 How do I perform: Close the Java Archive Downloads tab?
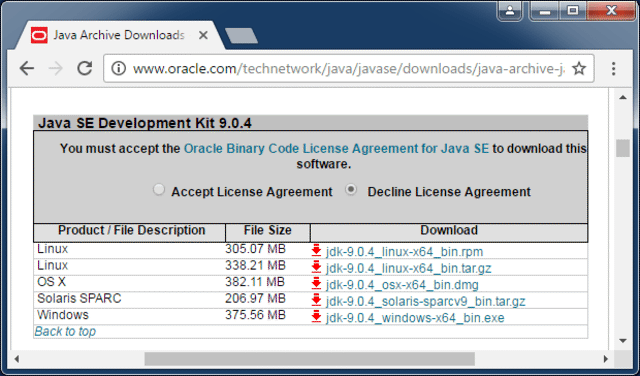pos(203,36)
